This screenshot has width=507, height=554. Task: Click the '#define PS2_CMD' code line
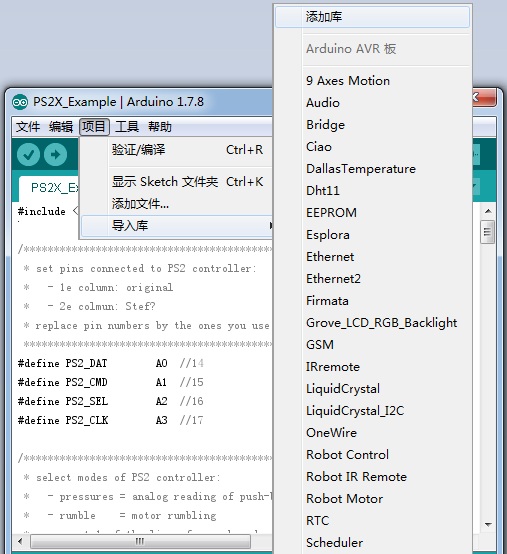(111, 382)
